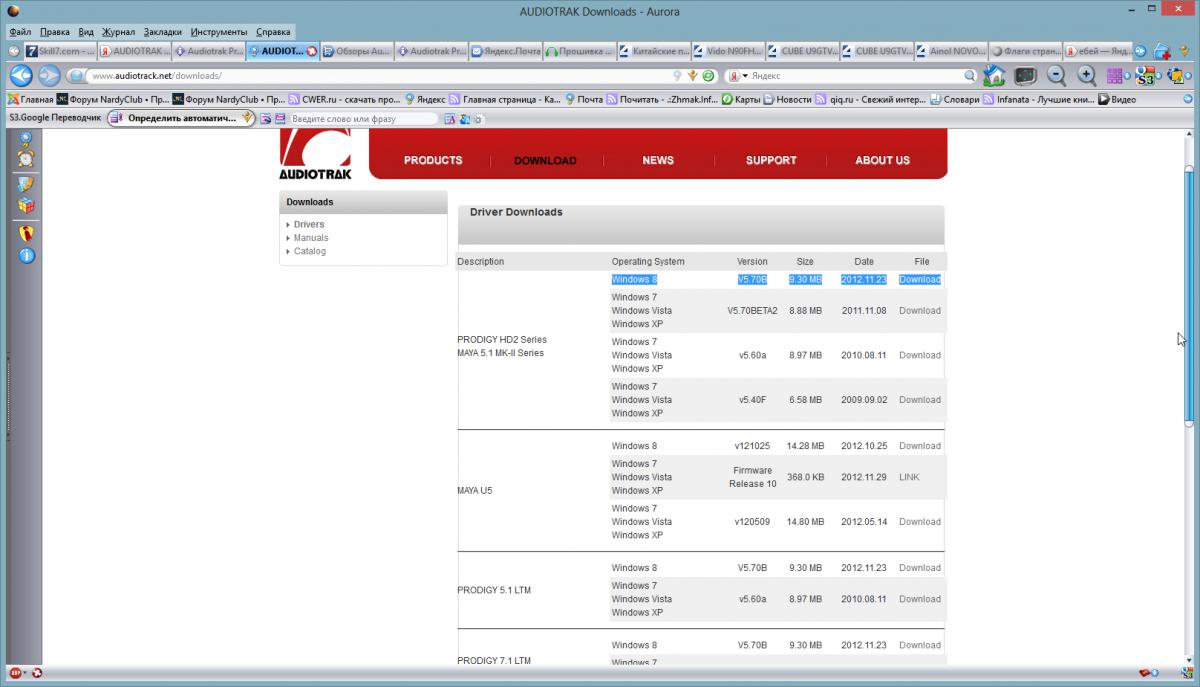
Task: Open the purple grid toolbar icon
Action: 1116,76
